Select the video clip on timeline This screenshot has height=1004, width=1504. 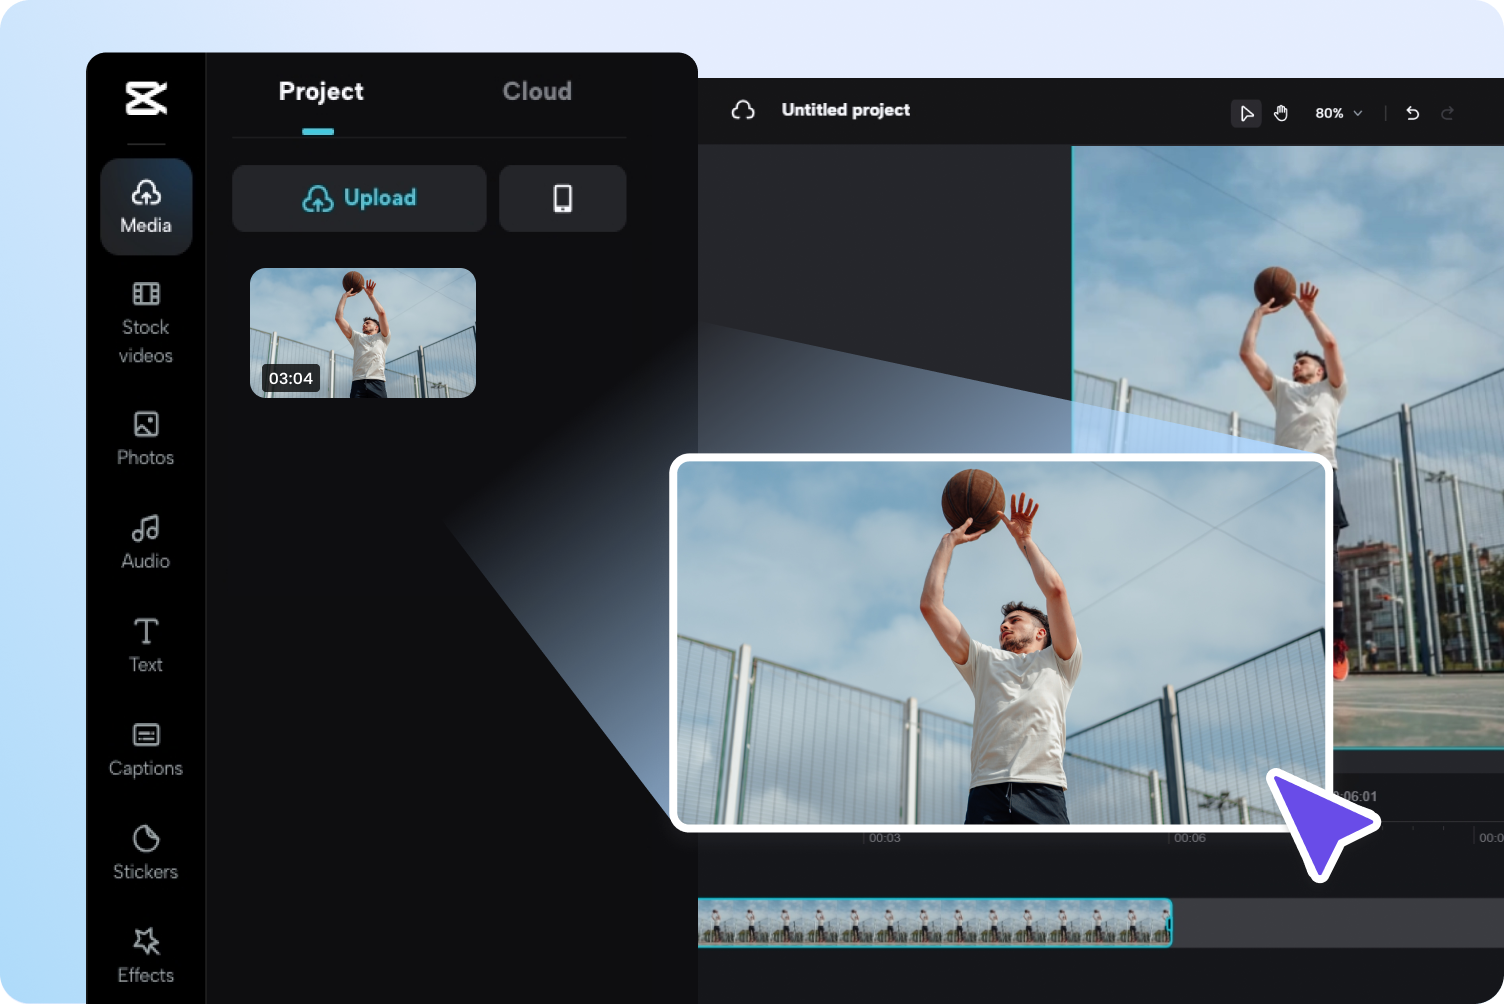point(934,923)
